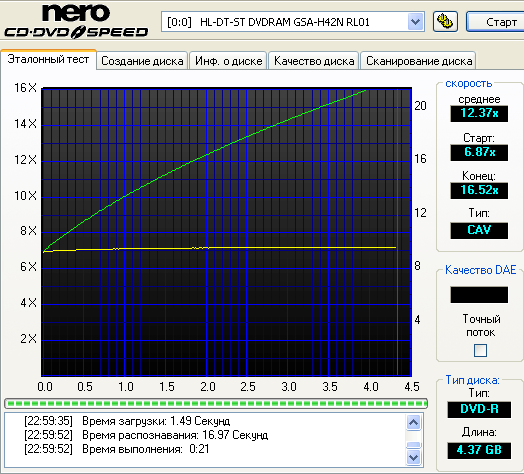Click the Nero CD-DVD Speed logo
This screenshot has width=524, height=474.
click(x=76, y=21)
